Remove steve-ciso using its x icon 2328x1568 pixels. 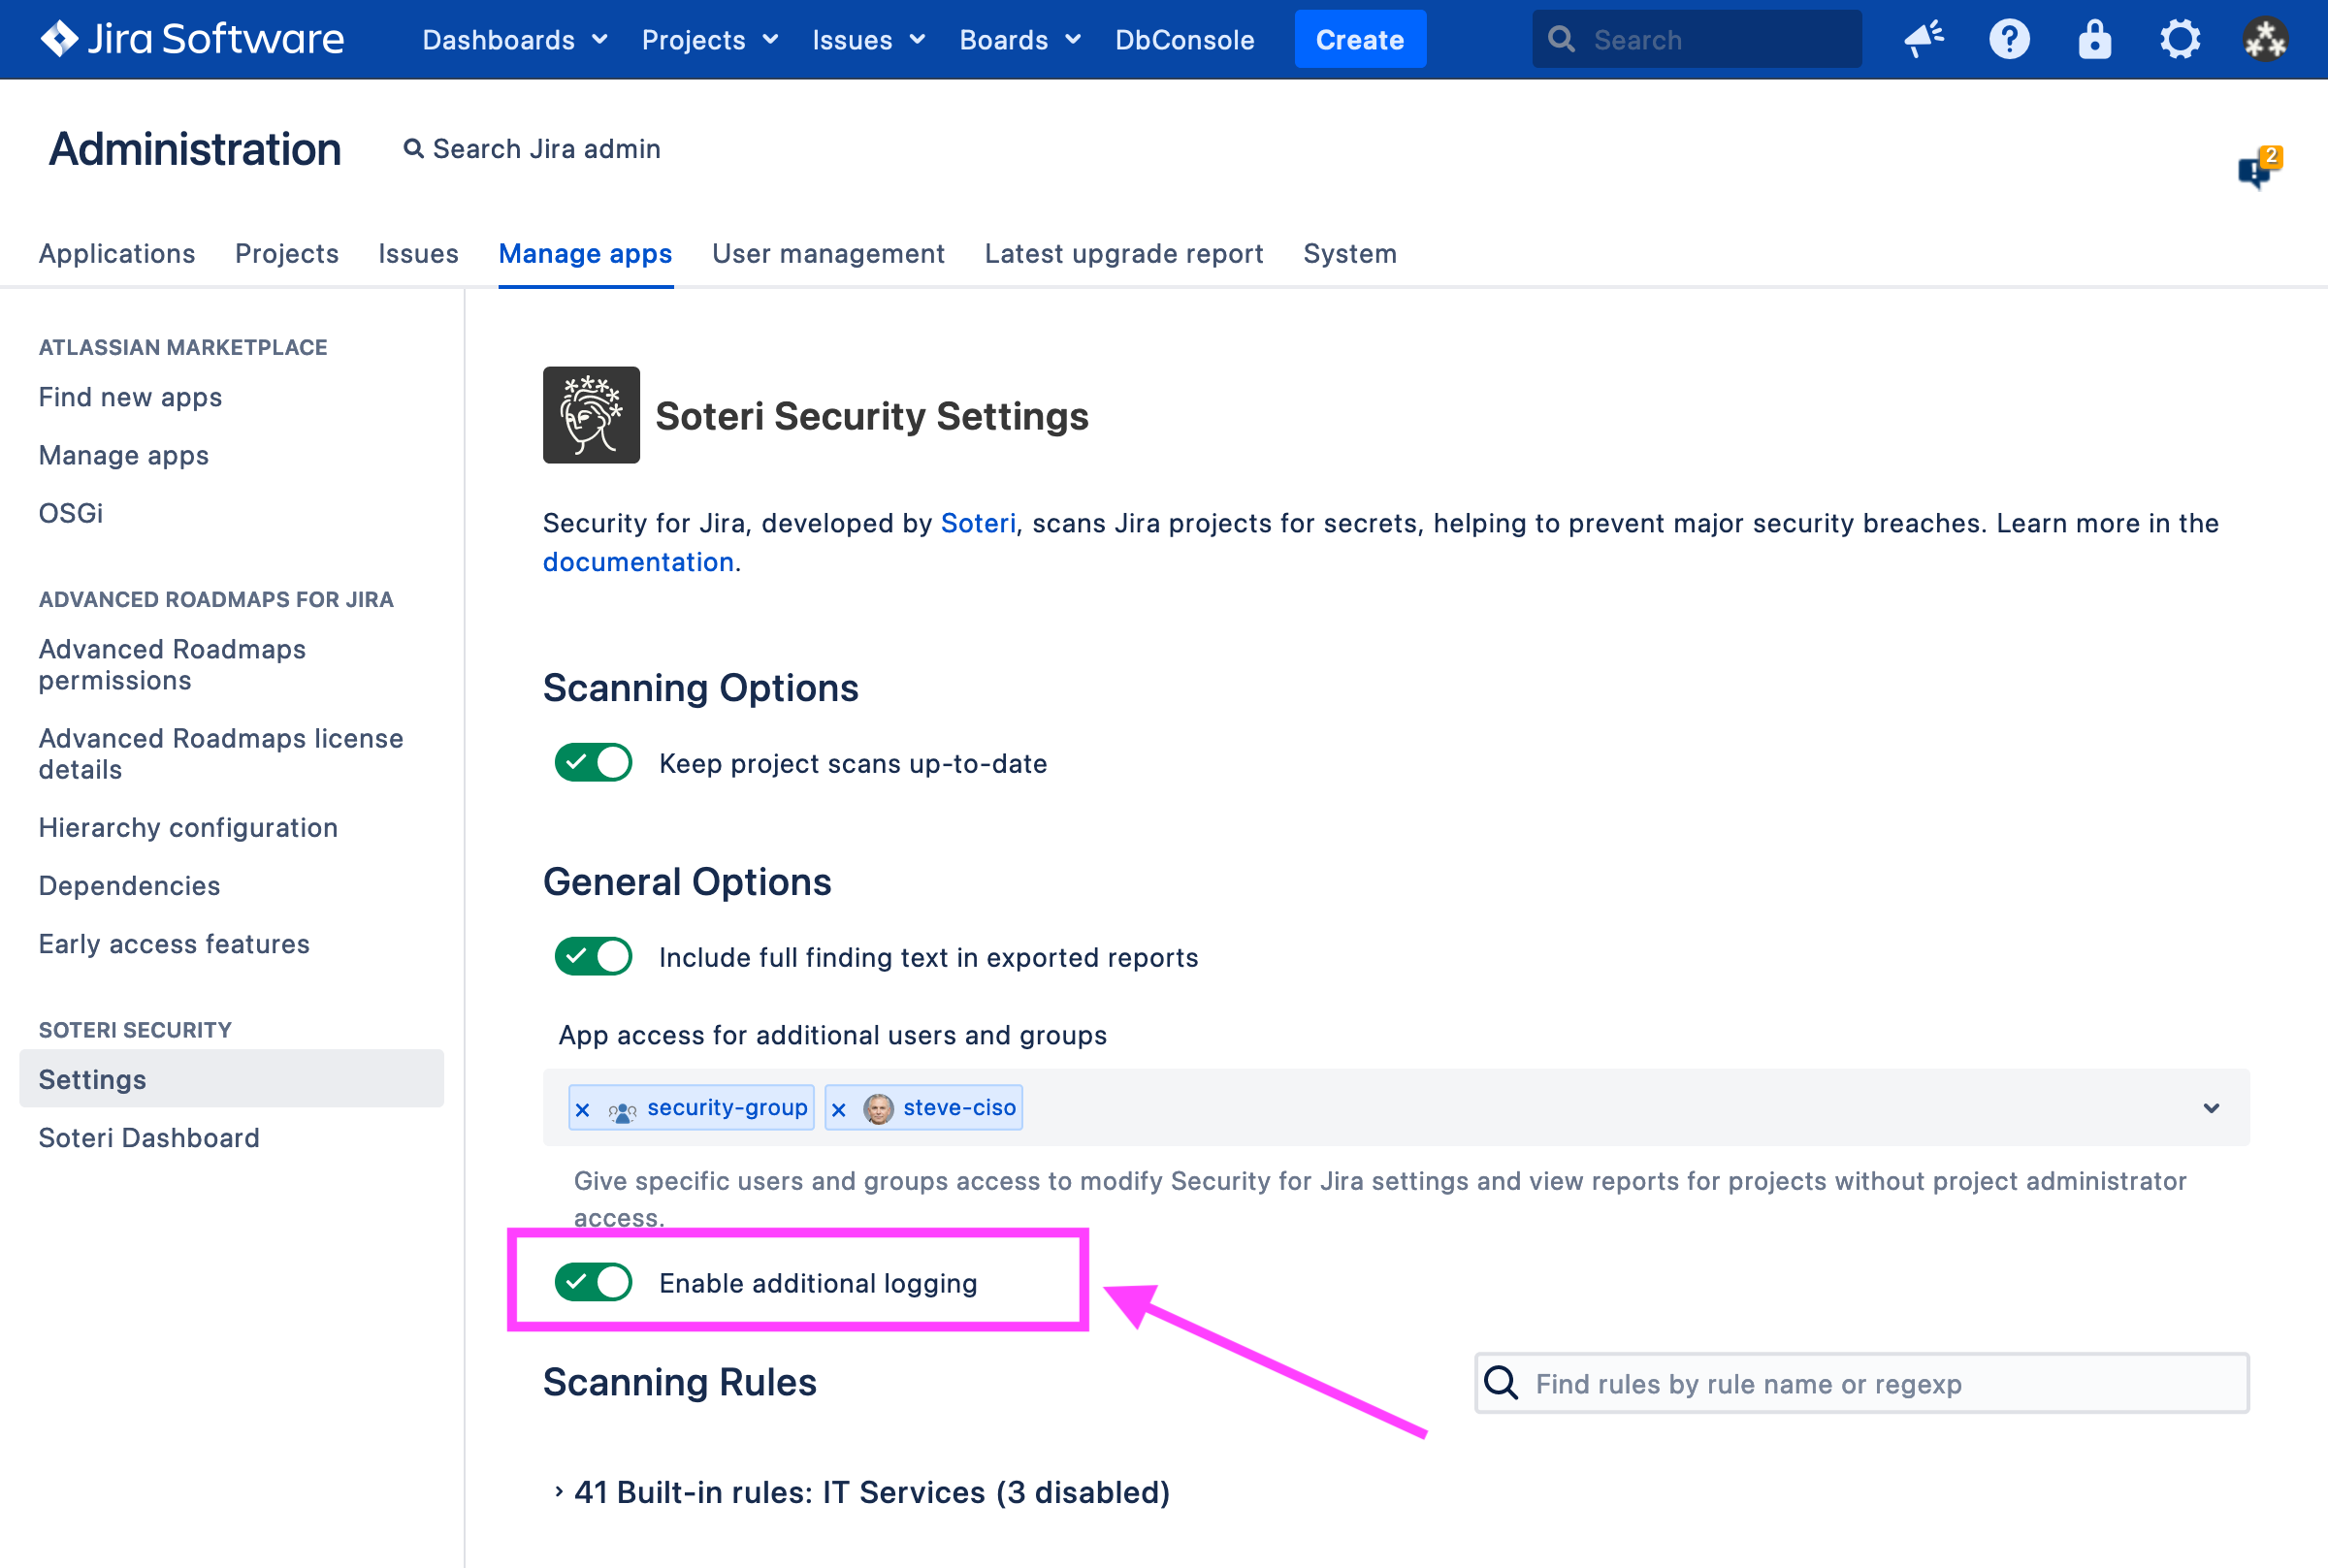point(839,1109)
